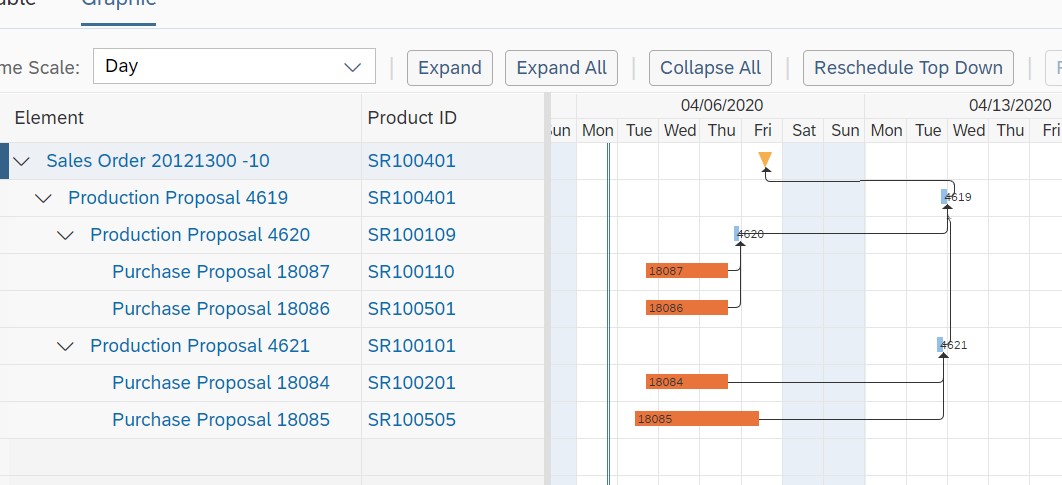1062x485 pixels.
Task: Open Purchase Proposal 18087 link
Action: [221, 272]
